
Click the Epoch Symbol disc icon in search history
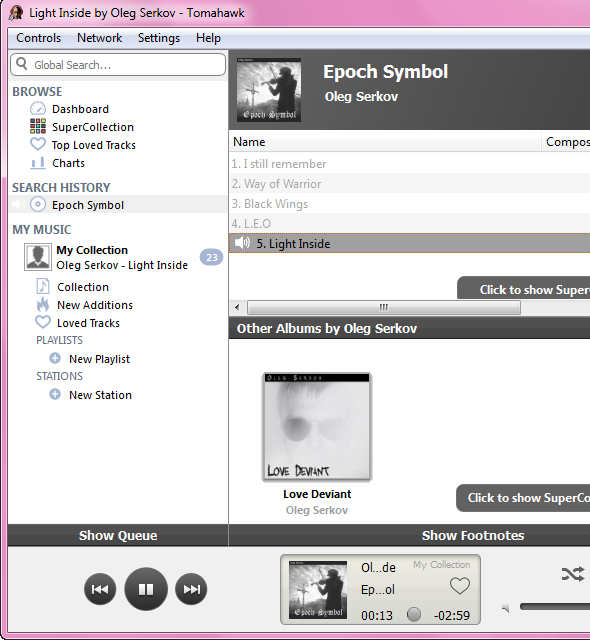[x=38, y=204]
